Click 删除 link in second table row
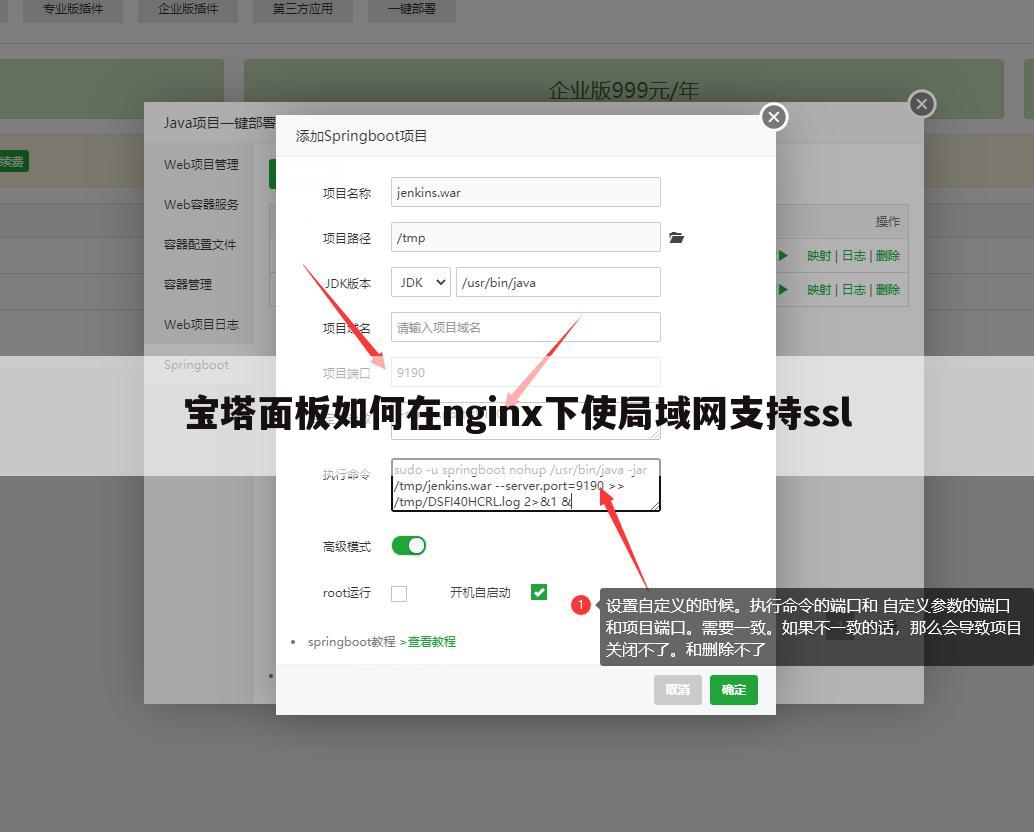The image size is (1034, 832). pyautogui.click(x=888, y=289)
